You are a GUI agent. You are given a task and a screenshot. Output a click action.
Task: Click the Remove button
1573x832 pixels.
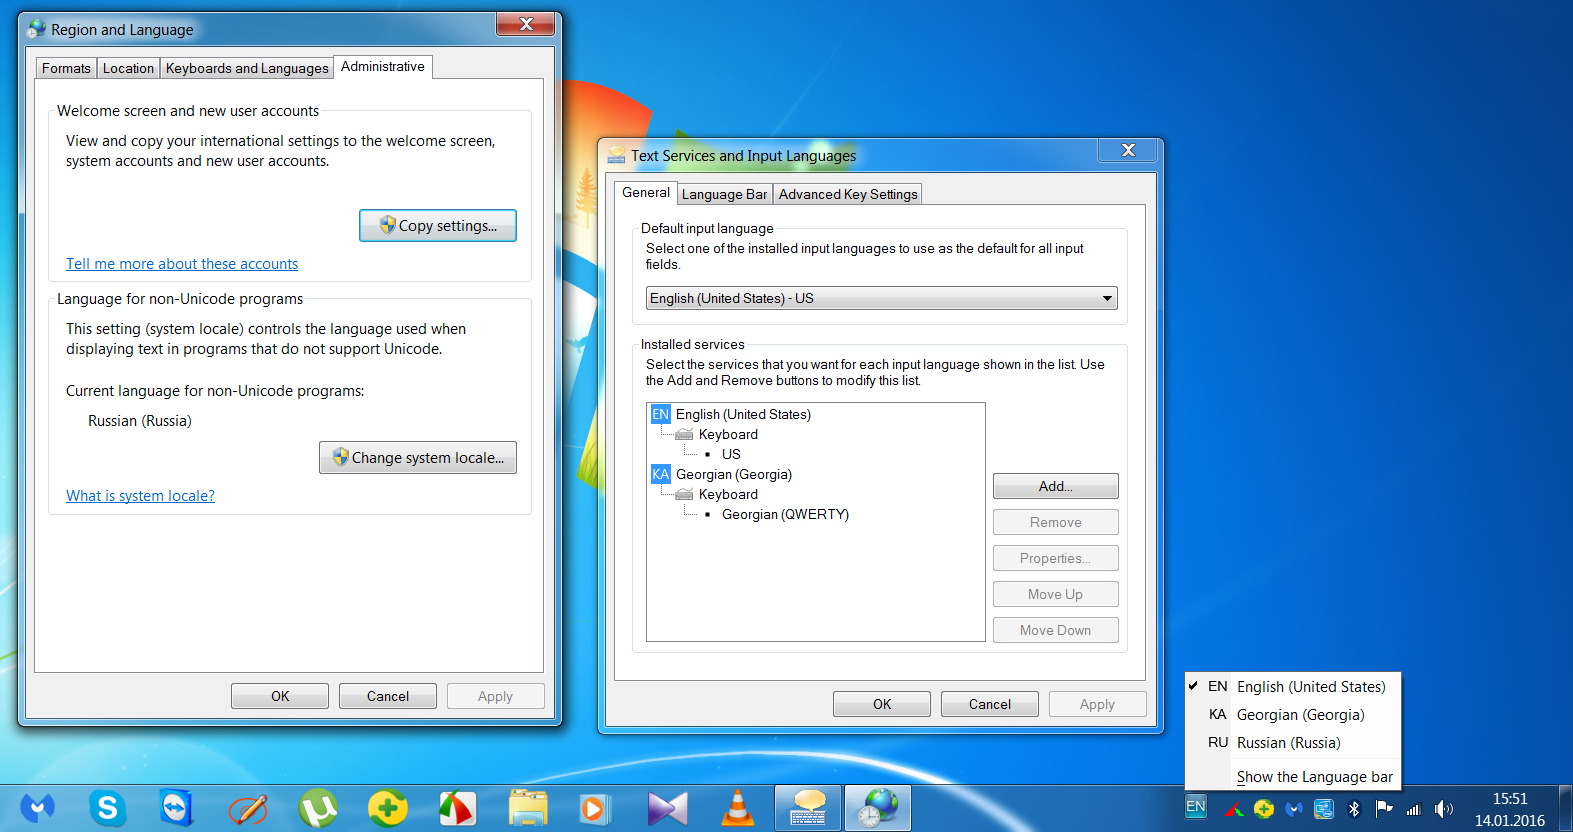(1056, 522)
